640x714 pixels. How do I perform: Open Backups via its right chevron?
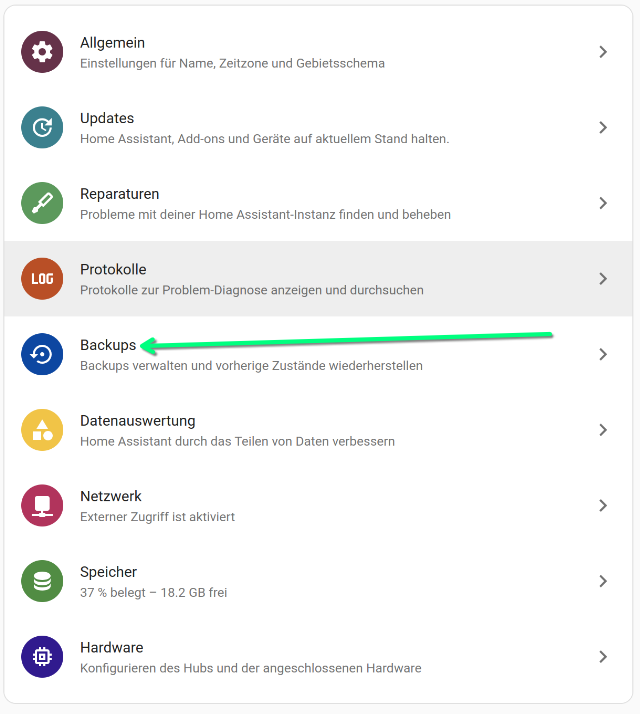pos(603,354)
